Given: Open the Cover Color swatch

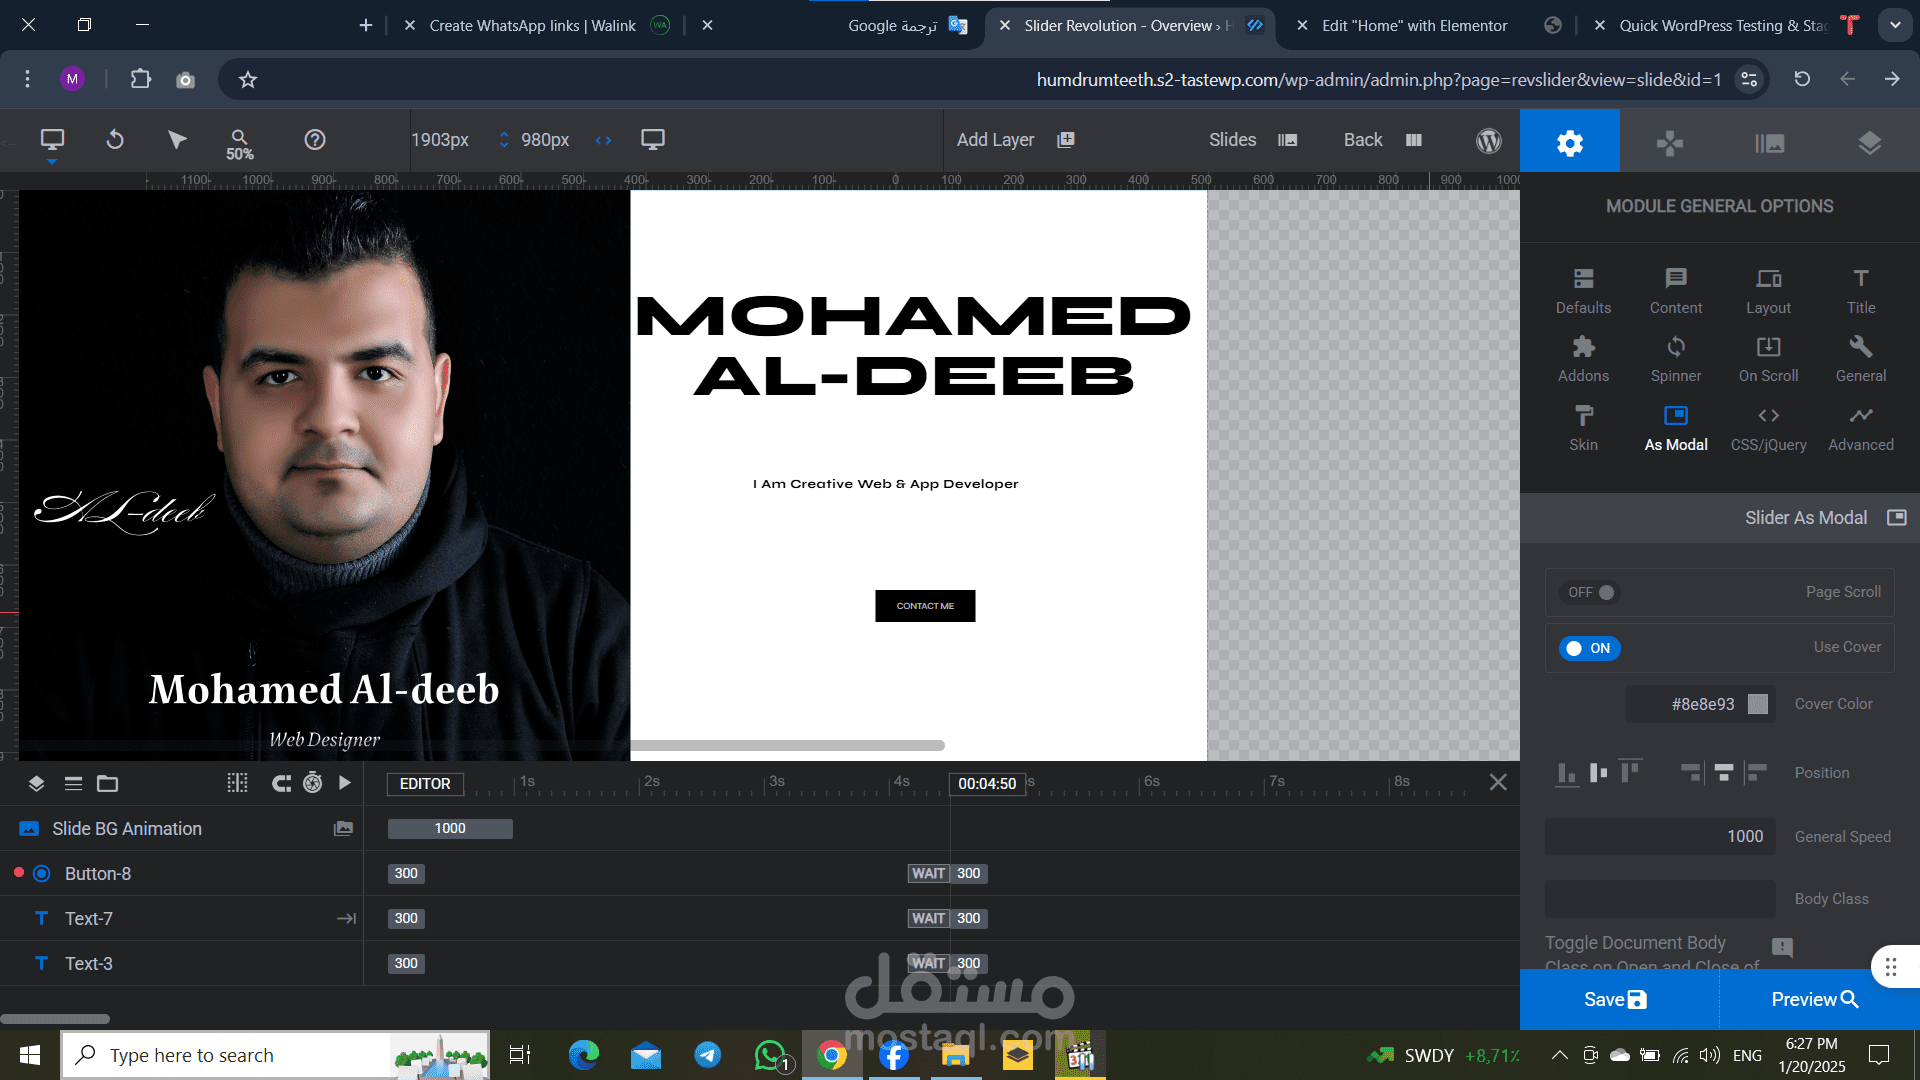Looking at the screenshot, I should click(1757, 704).
